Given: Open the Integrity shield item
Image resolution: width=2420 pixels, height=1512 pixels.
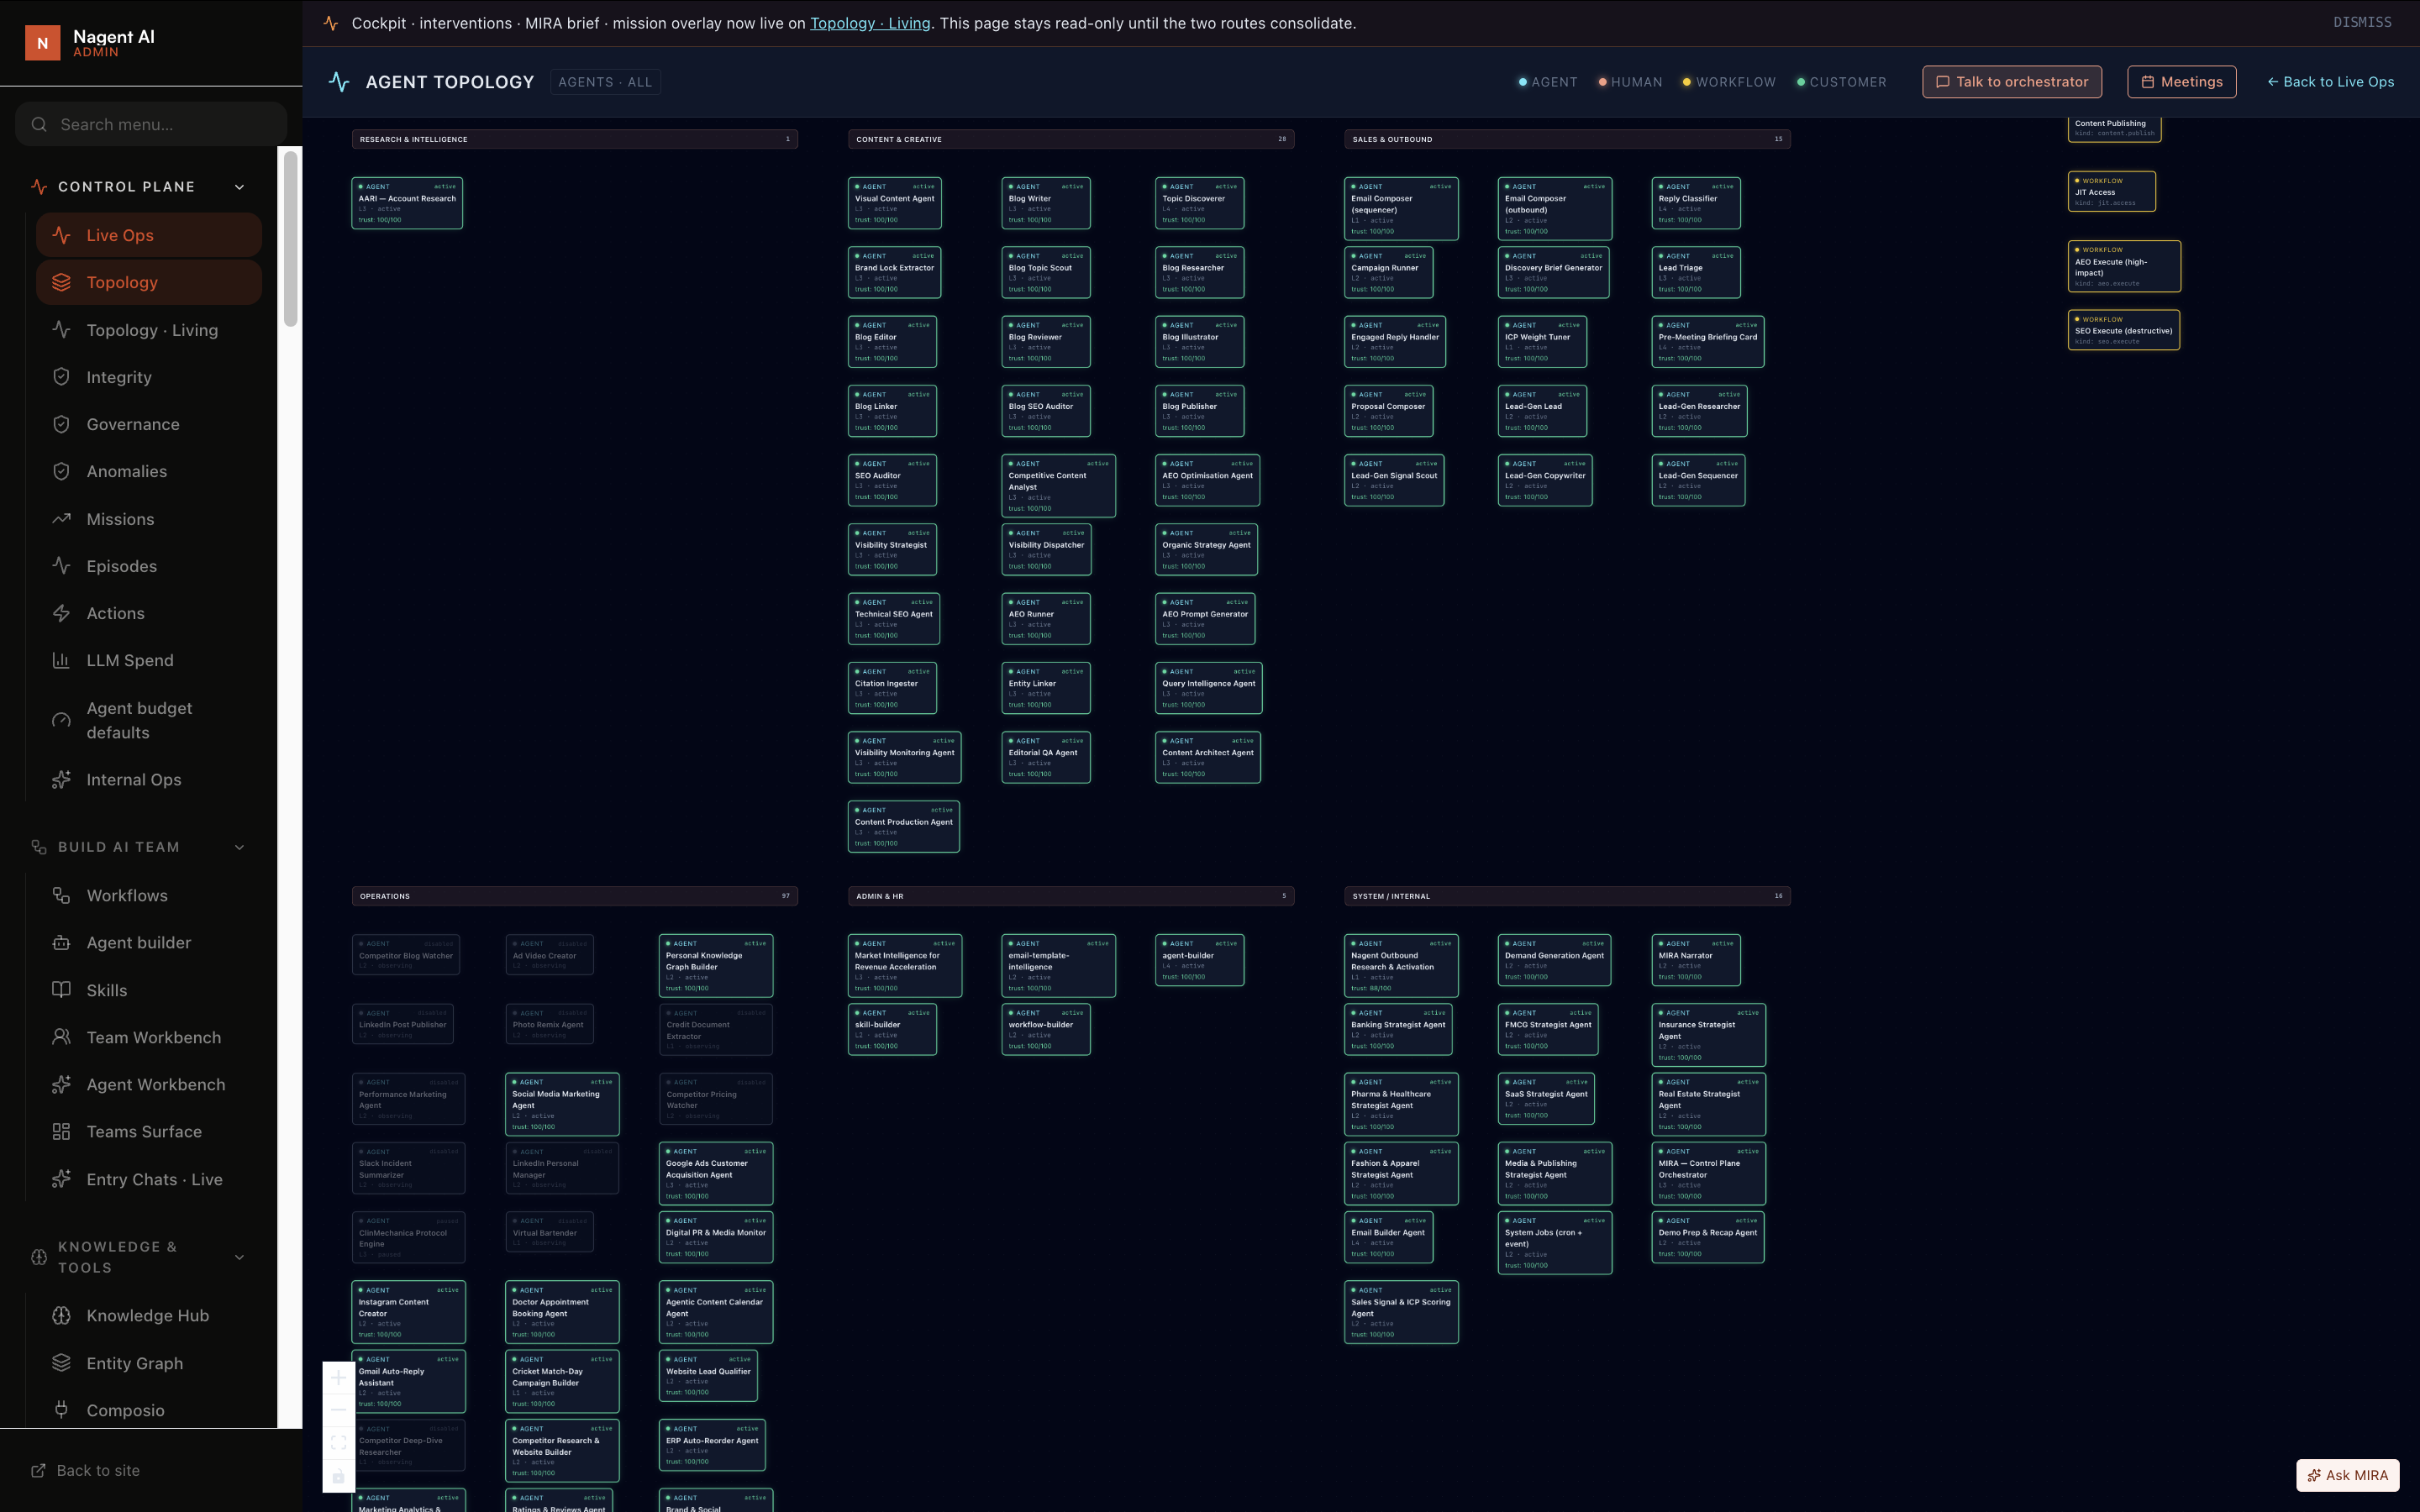Looking at the screenshot, I should pyautogui.click(x=149, y=377).
